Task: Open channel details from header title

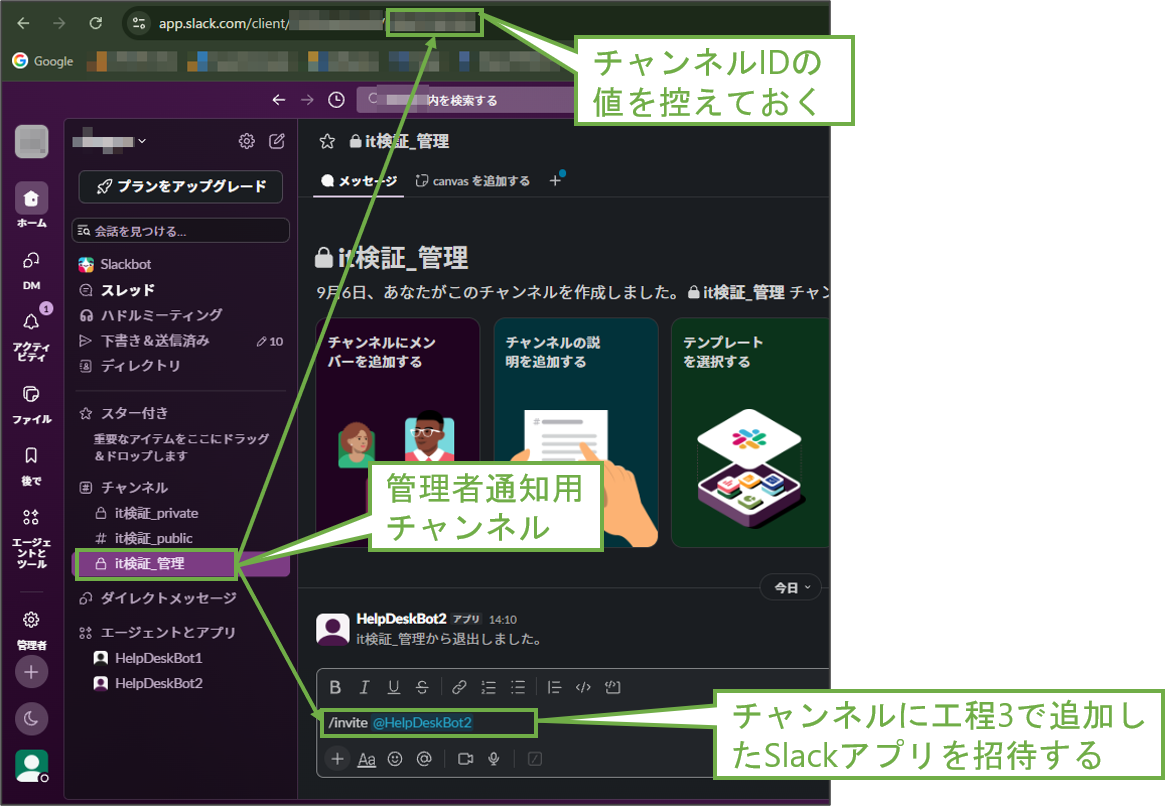Action: point(399,141)
